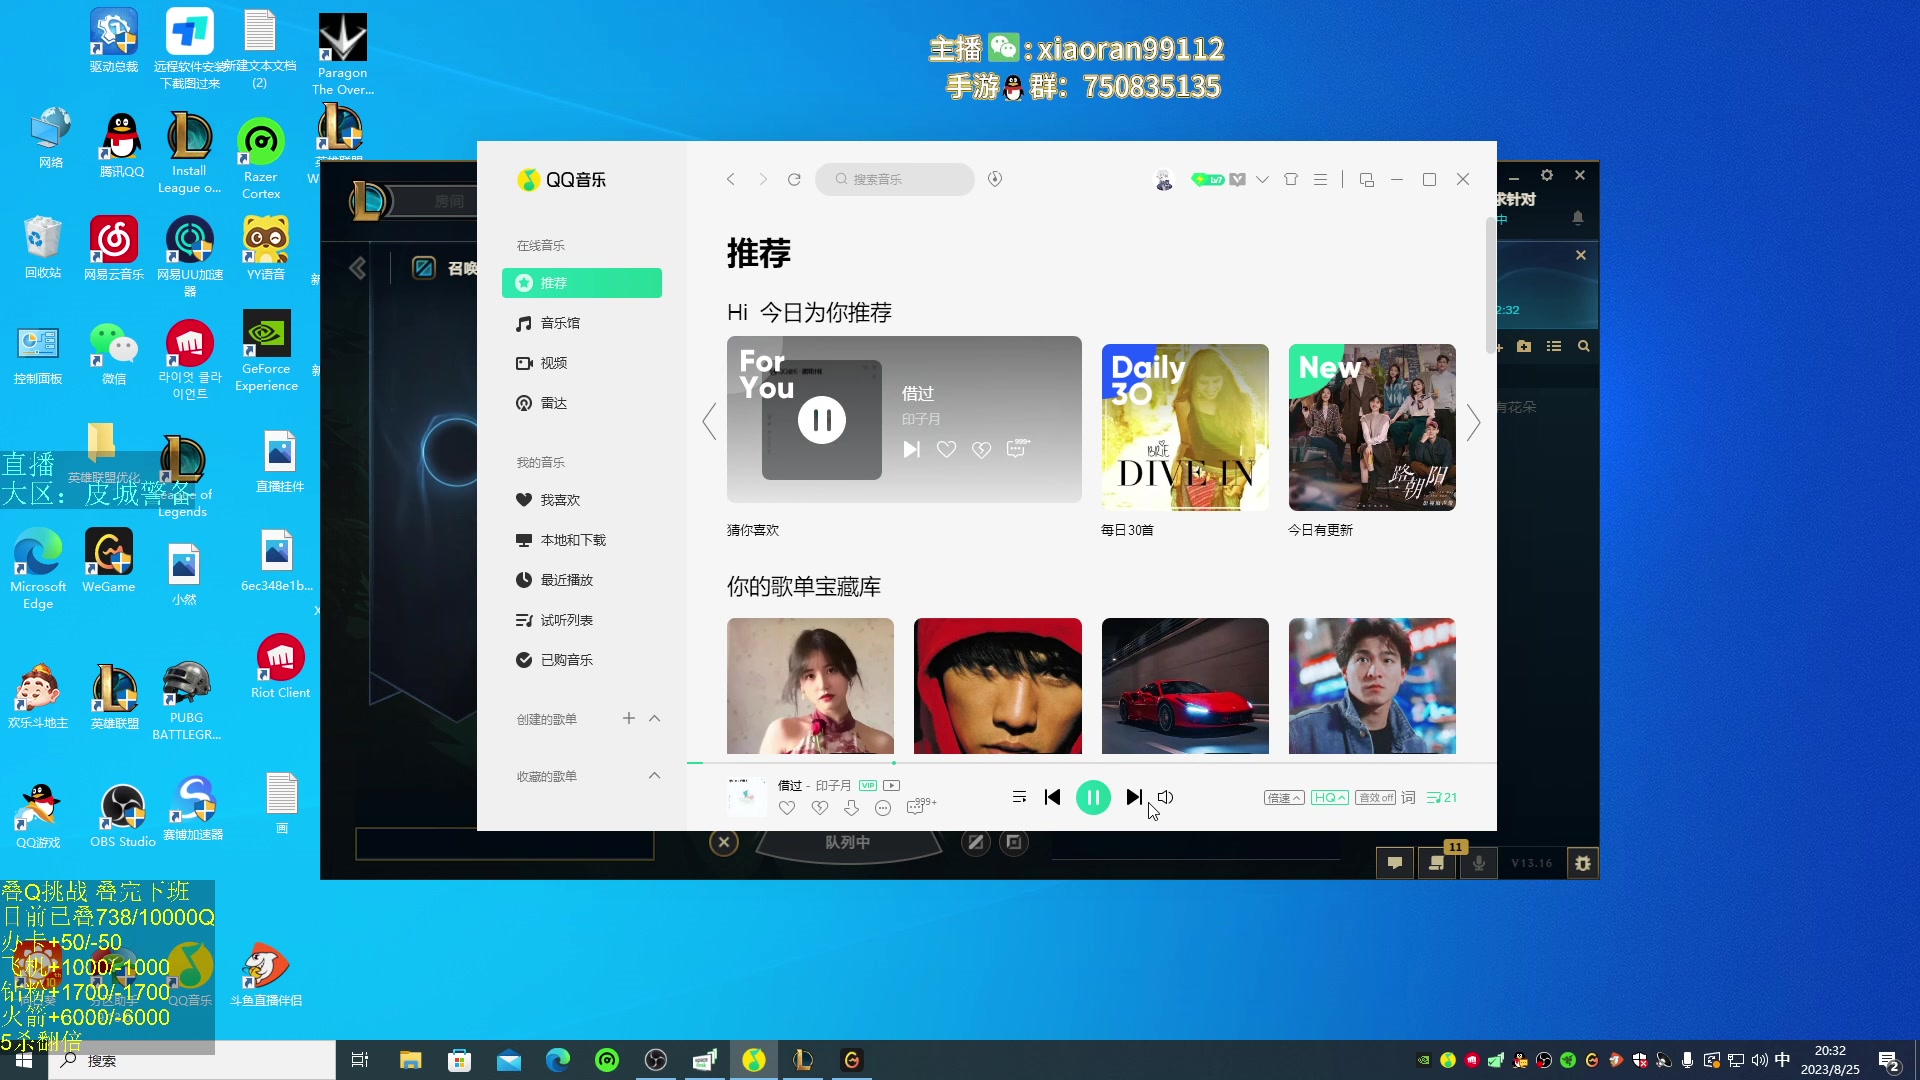Switch to mini player mode icon
This screenshot has width=1920, height=1080.
pyautogui.click(x=1367, y=180)
